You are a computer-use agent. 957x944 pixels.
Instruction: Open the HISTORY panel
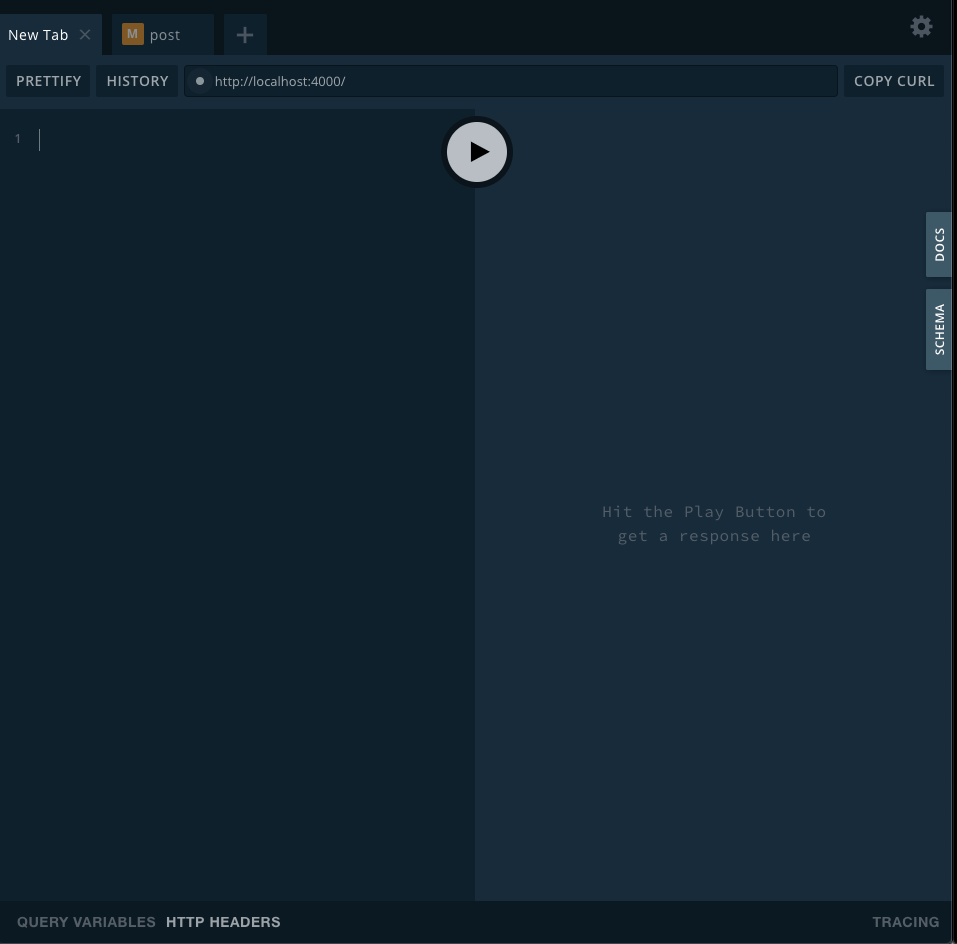[137, 81]
